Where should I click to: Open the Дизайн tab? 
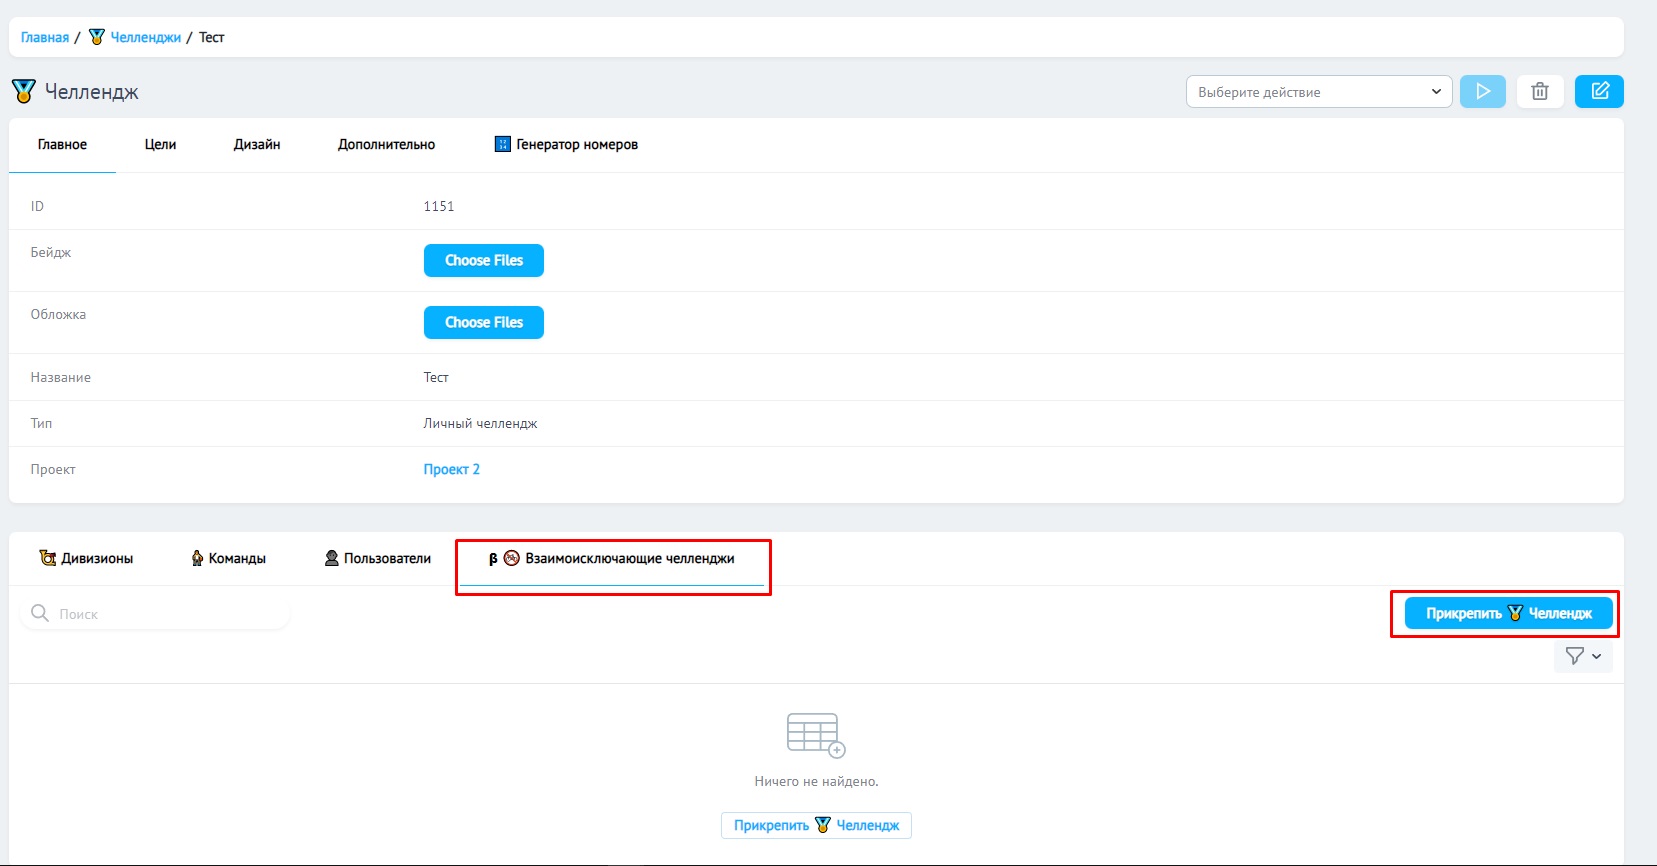coord(257,145)
